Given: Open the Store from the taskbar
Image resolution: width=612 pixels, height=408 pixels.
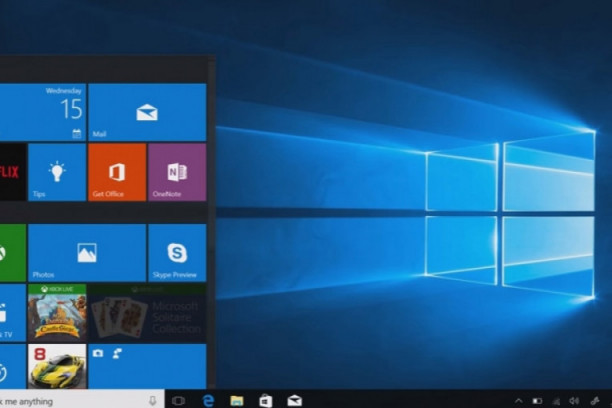Looking at the screenshot, I should click(266, 400).
